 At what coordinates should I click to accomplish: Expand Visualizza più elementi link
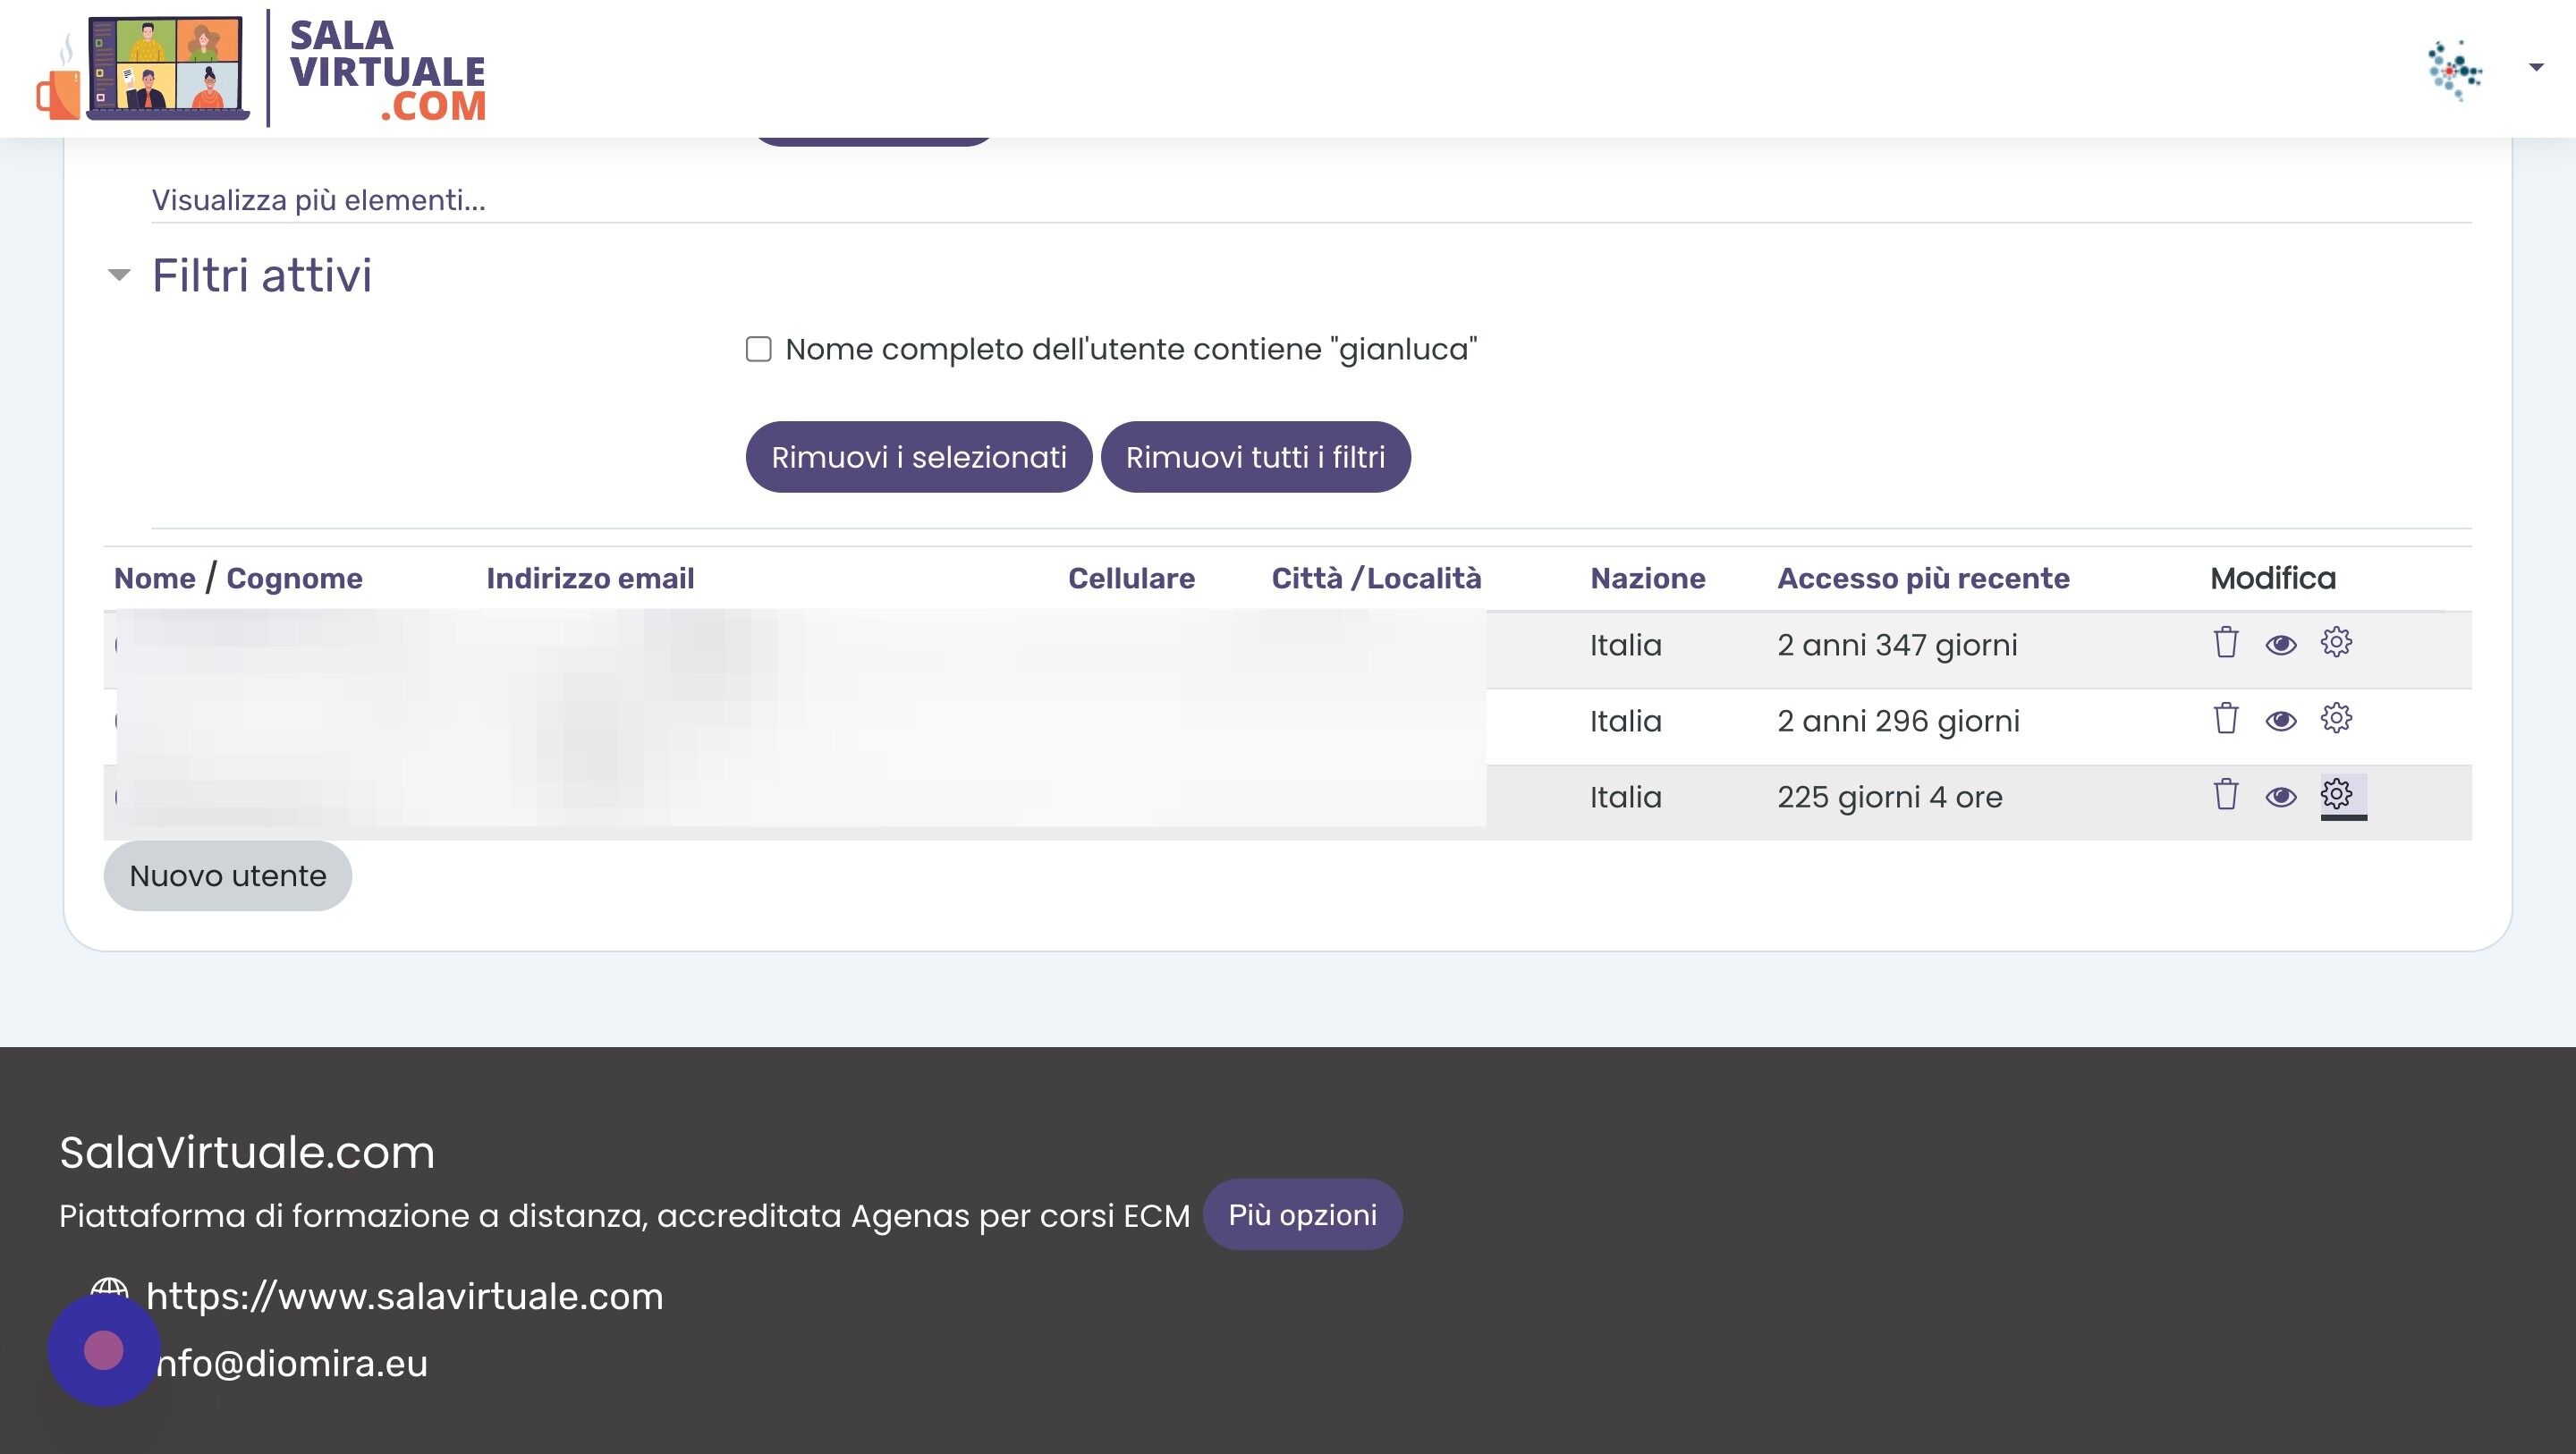(x=318, y=201)
